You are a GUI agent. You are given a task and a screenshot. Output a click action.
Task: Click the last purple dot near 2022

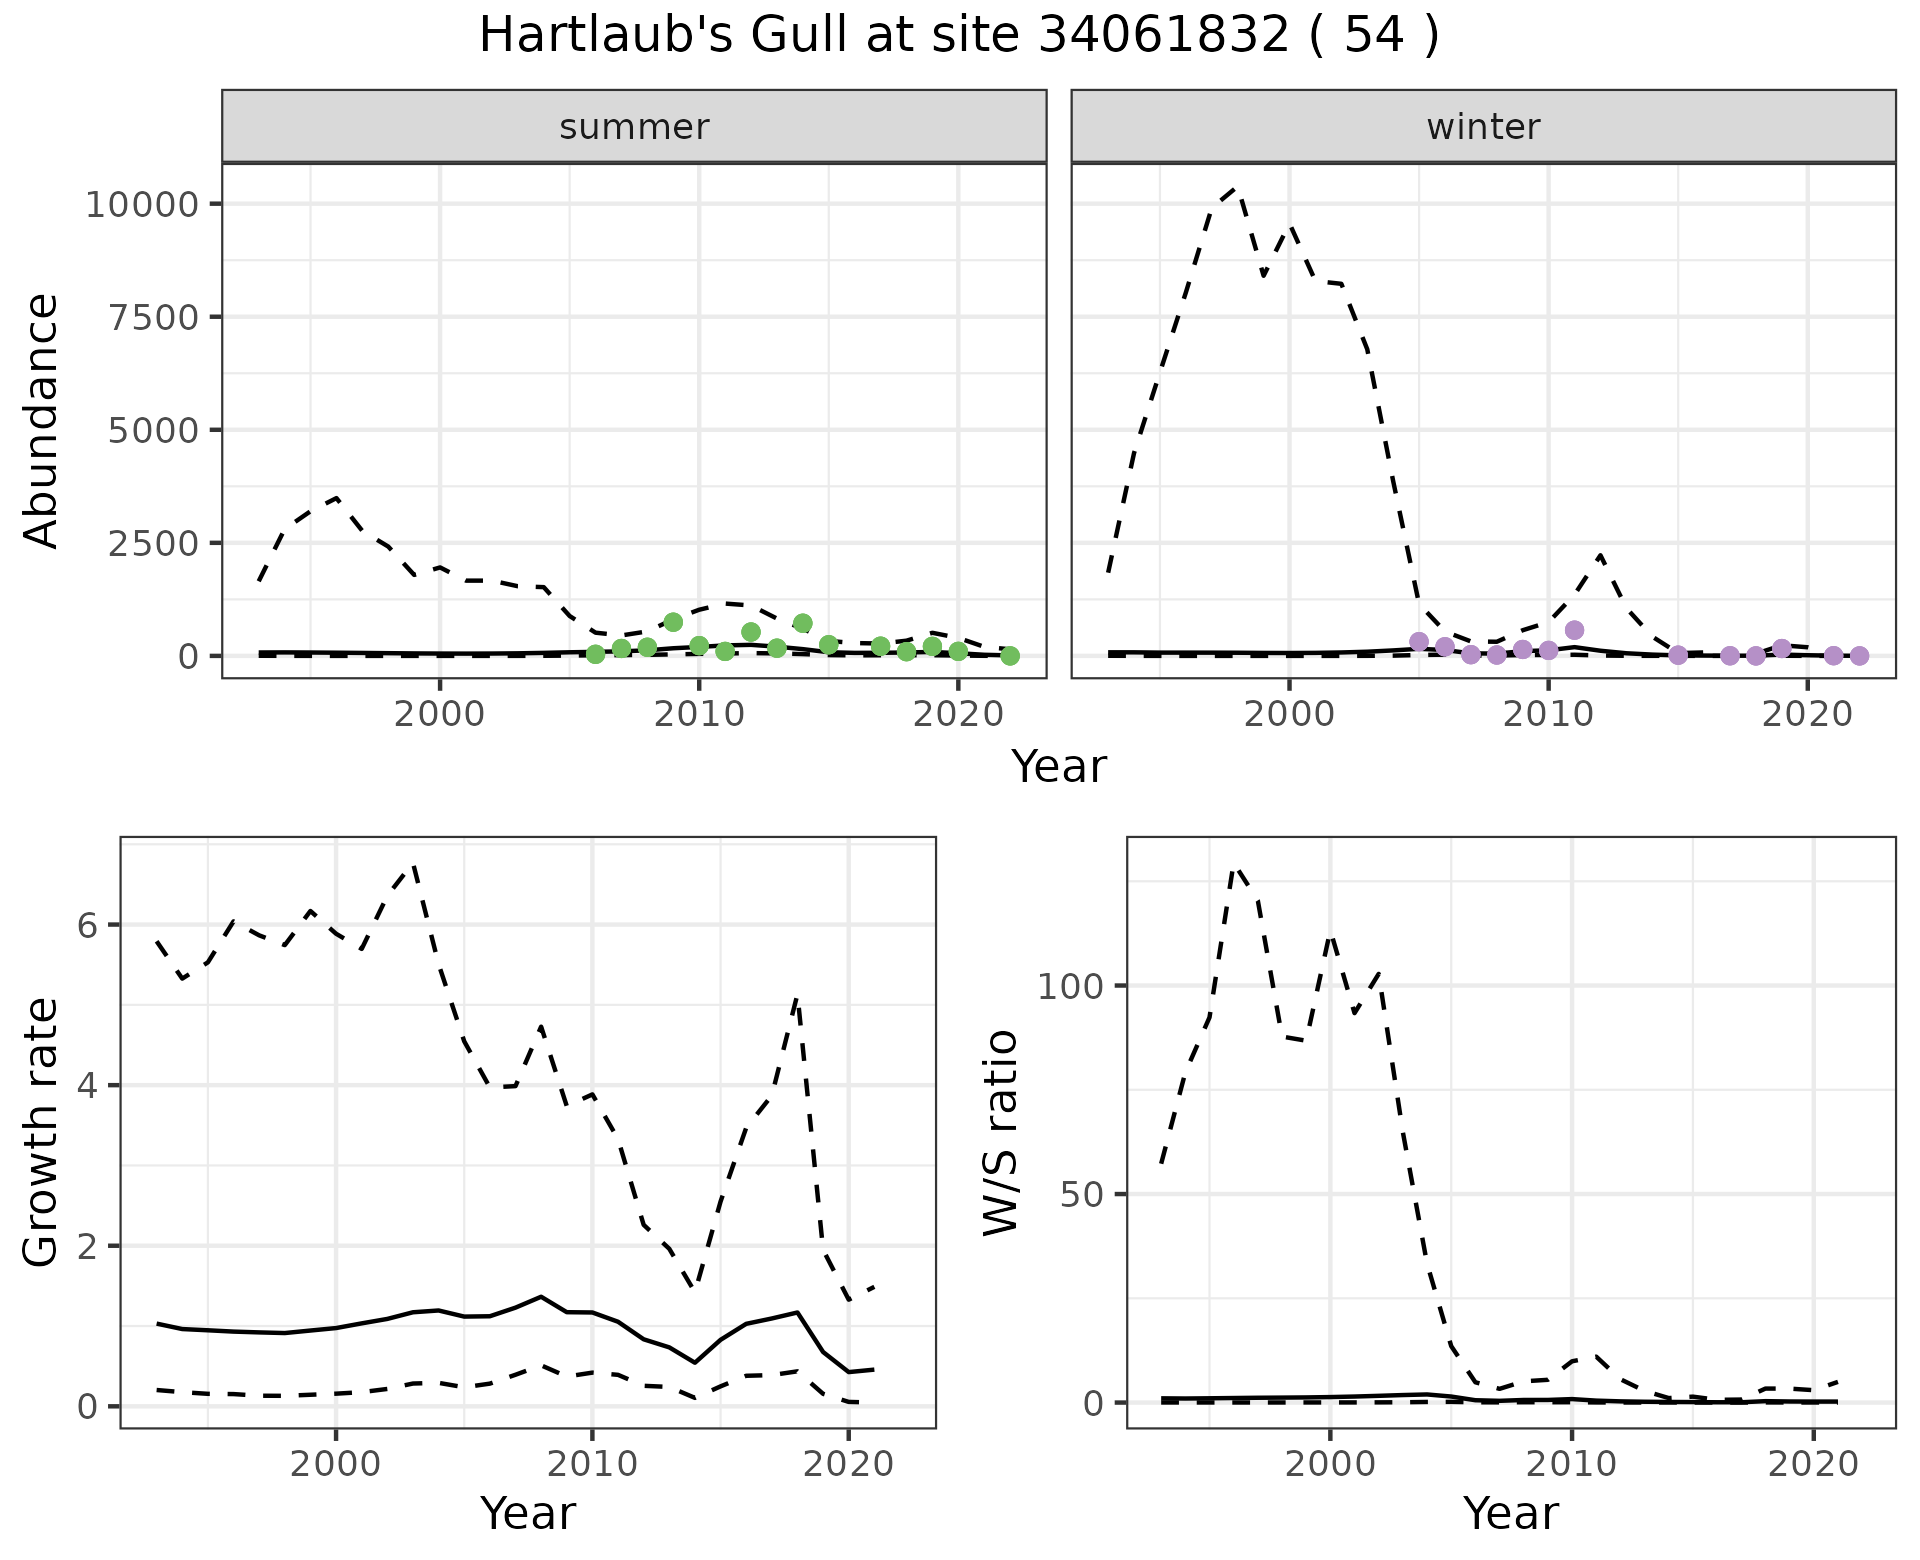[x=1859, y=656]
